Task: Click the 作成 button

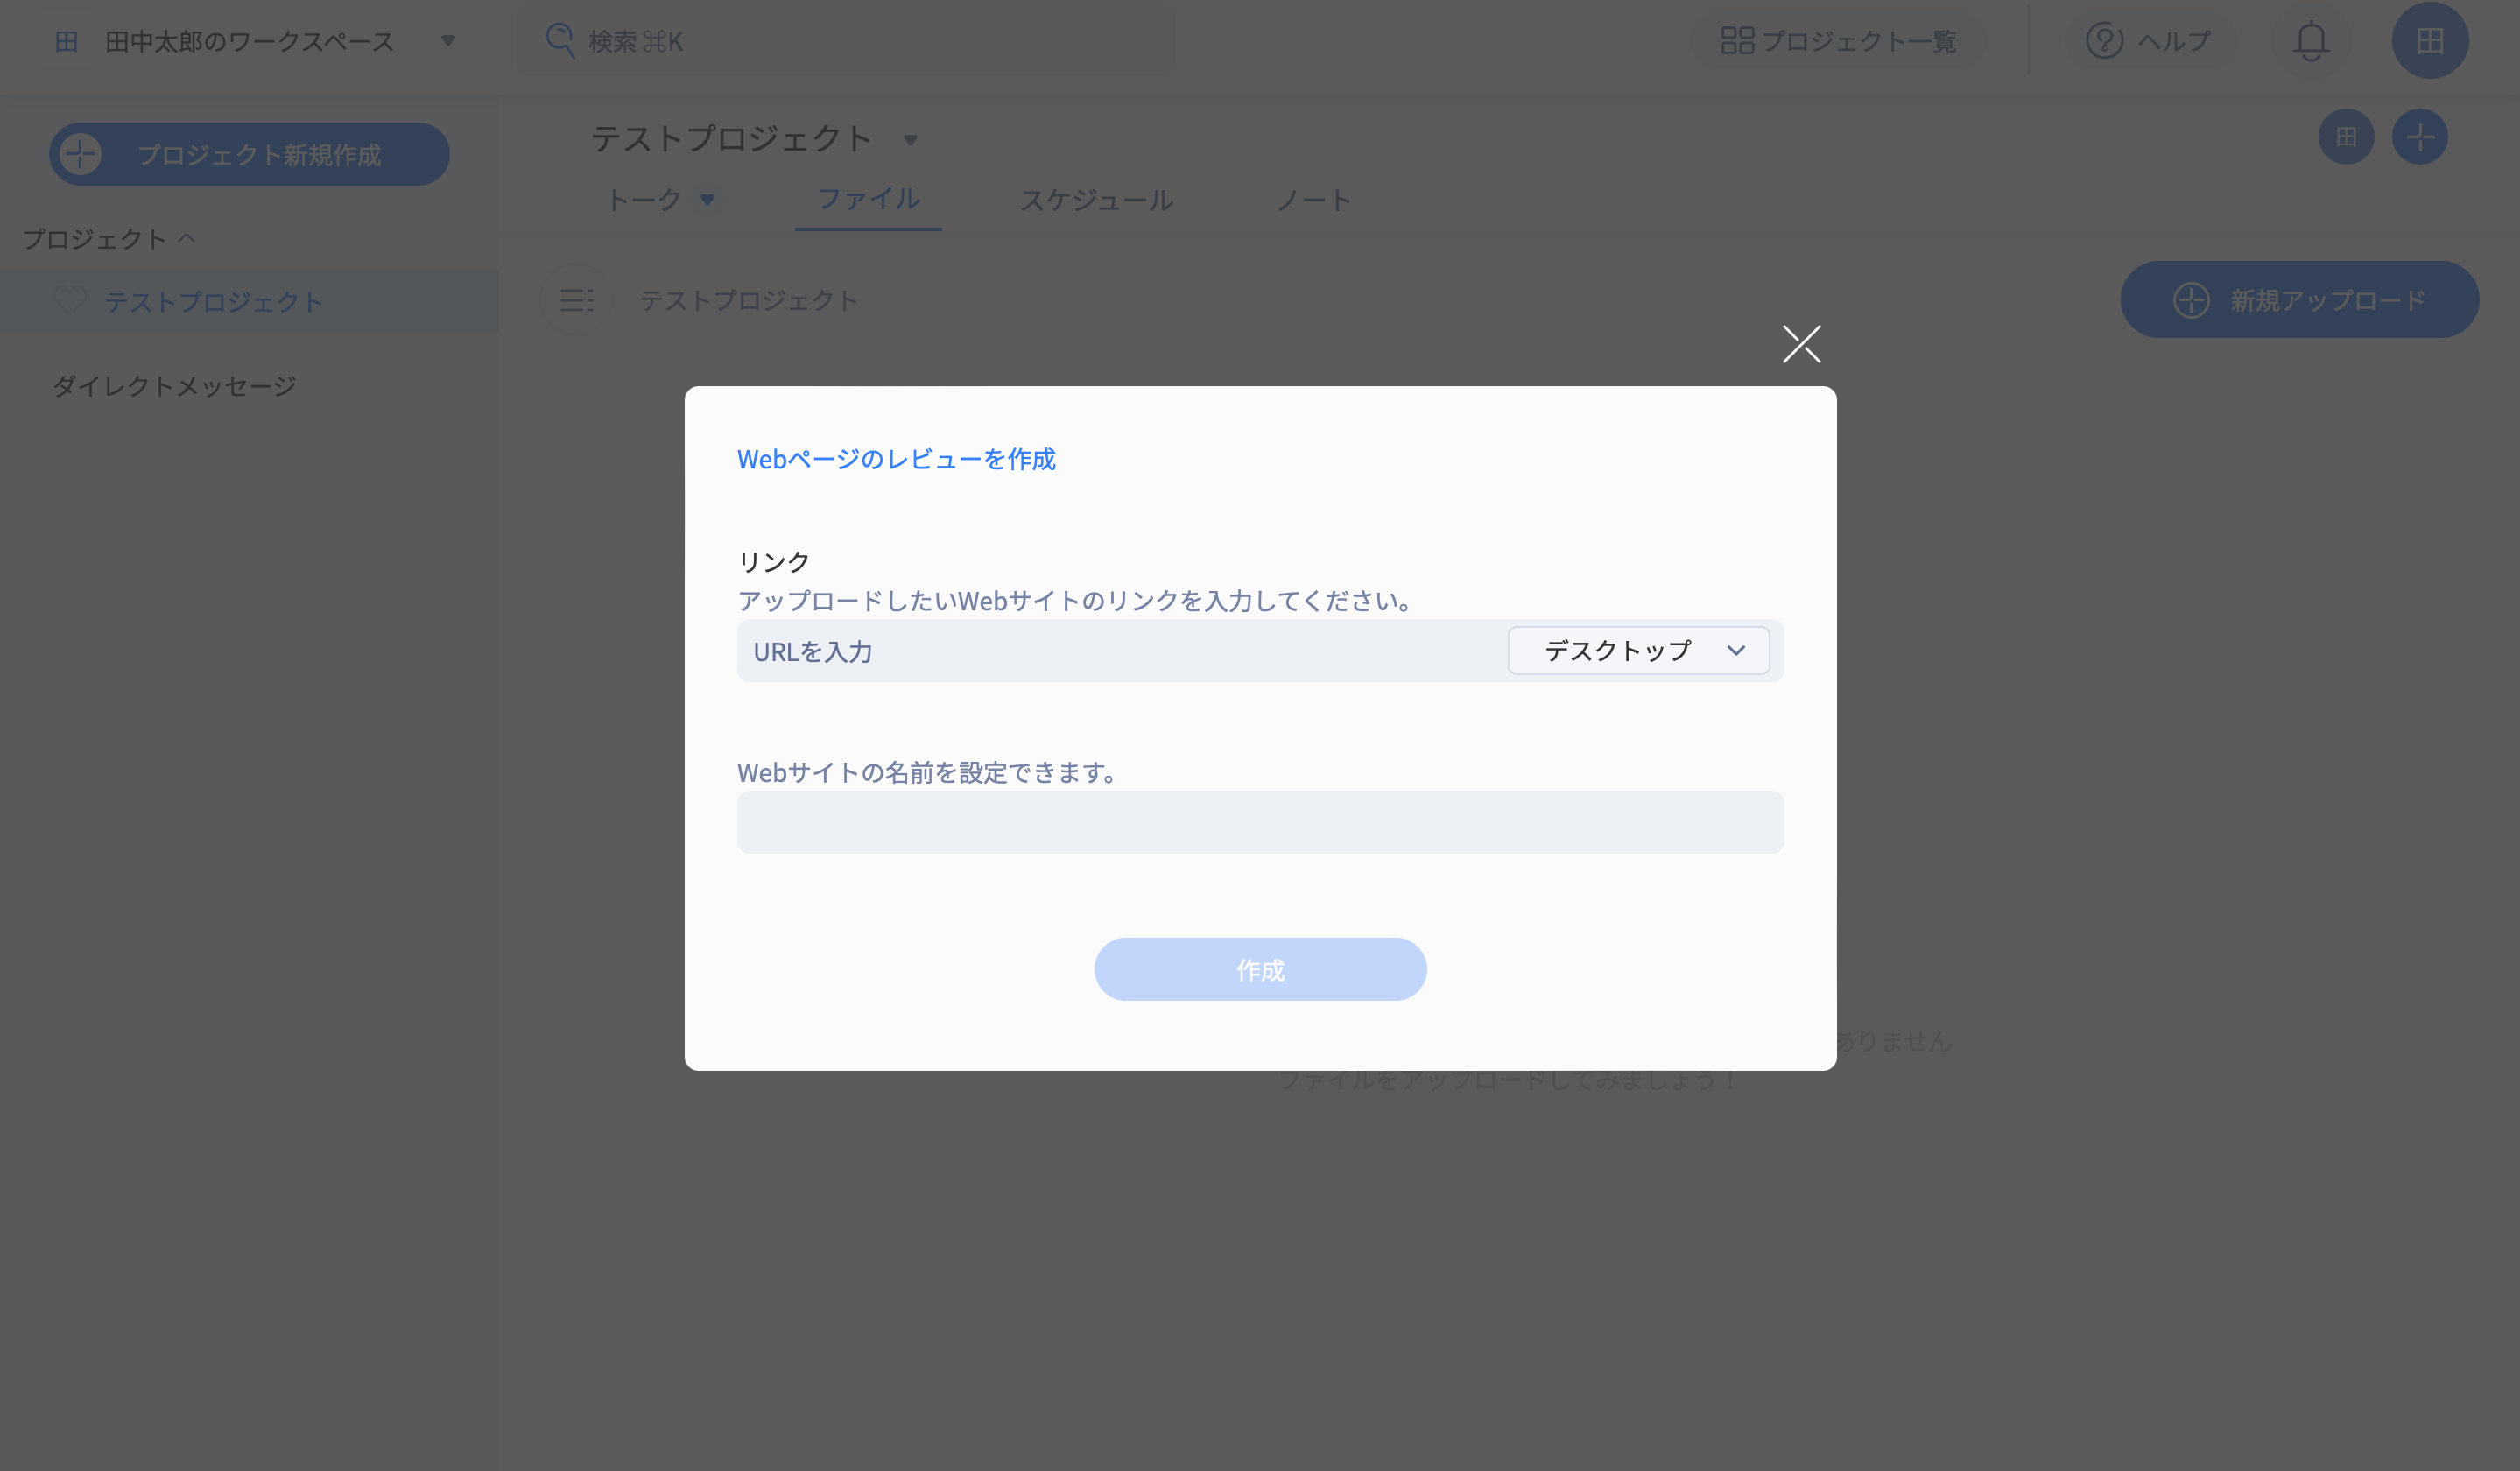Action: click(x=1260, y=969)
